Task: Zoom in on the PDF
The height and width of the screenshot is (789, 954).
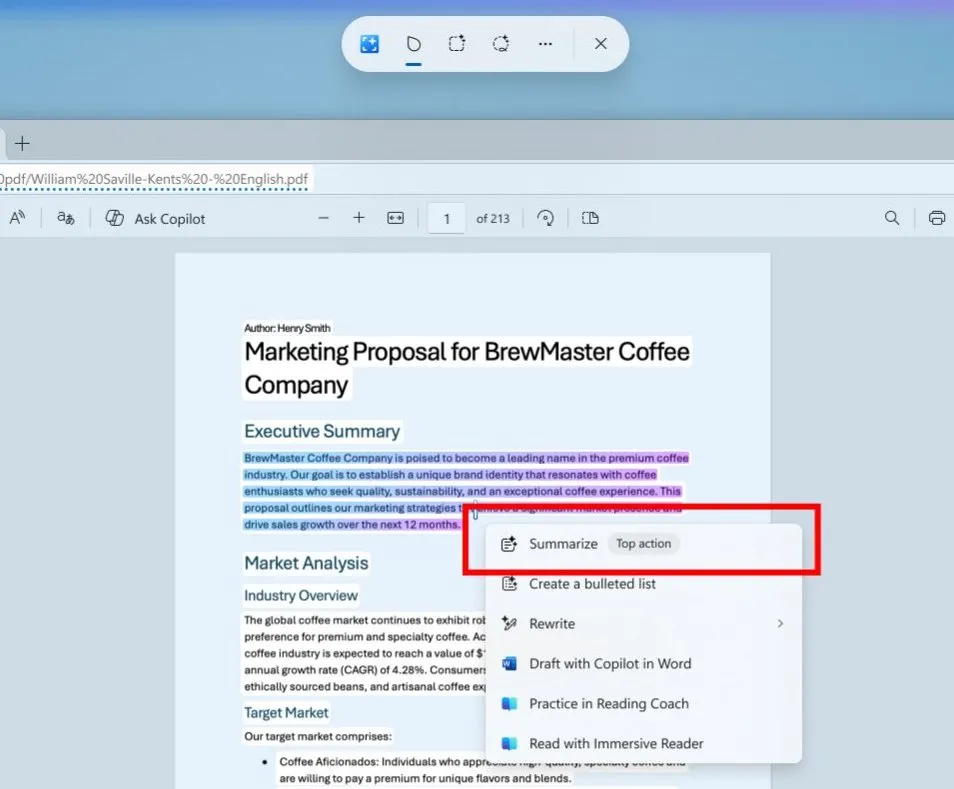Action: tap(359, 218)
